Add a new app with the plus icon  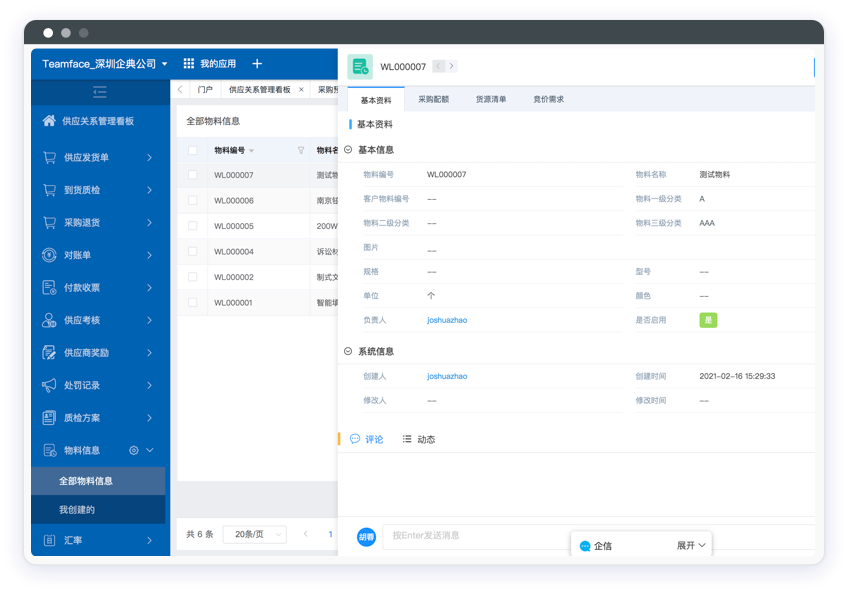[257, 64]
